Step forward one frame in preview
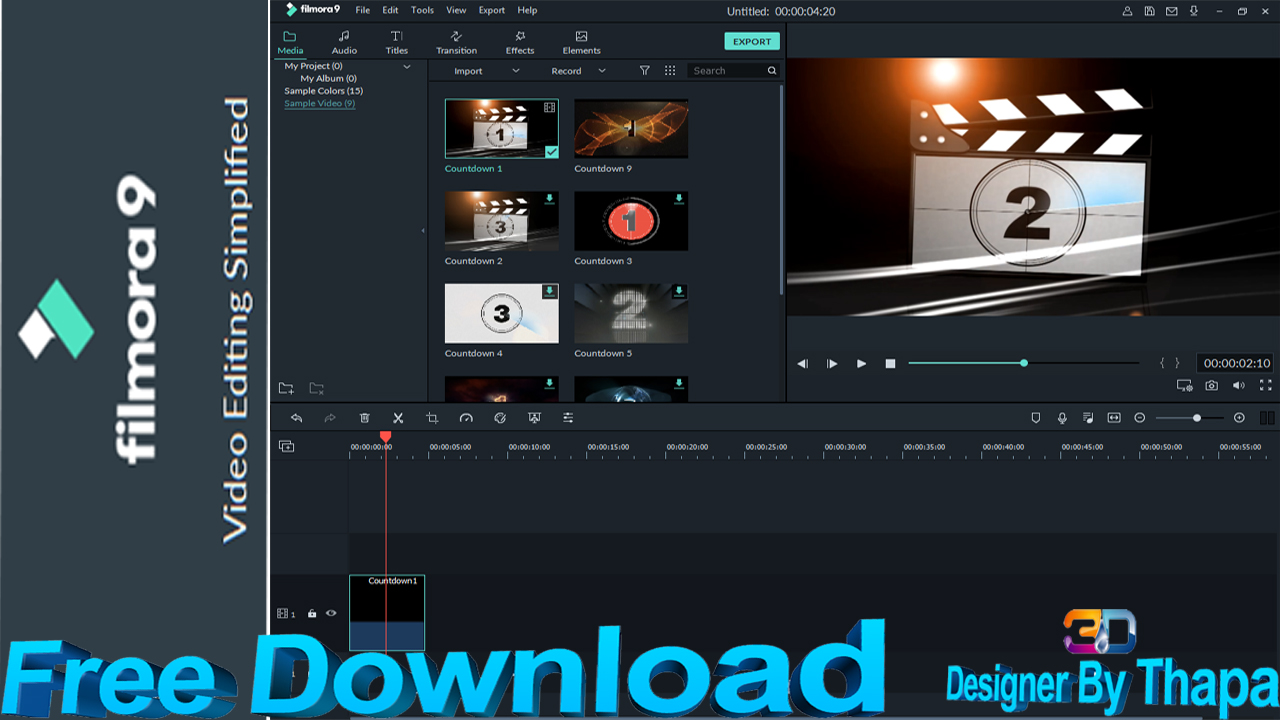 pos(832,364)
